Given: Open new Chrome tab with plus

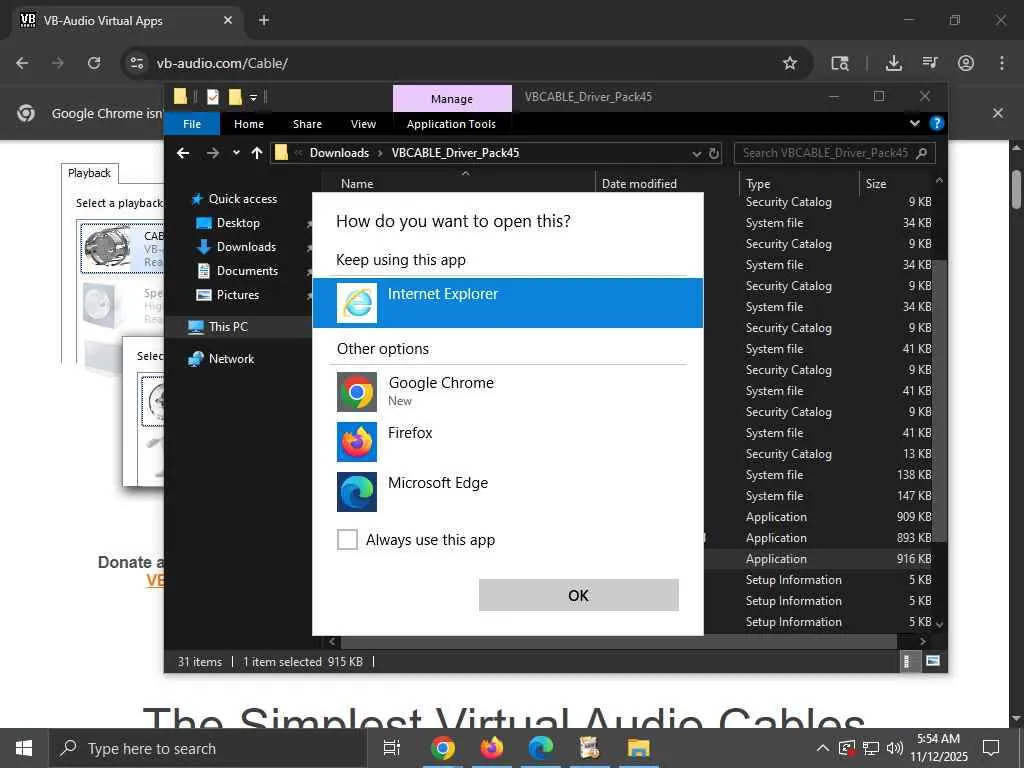Looking at the screenshot, I should click(x=264, y=20).
